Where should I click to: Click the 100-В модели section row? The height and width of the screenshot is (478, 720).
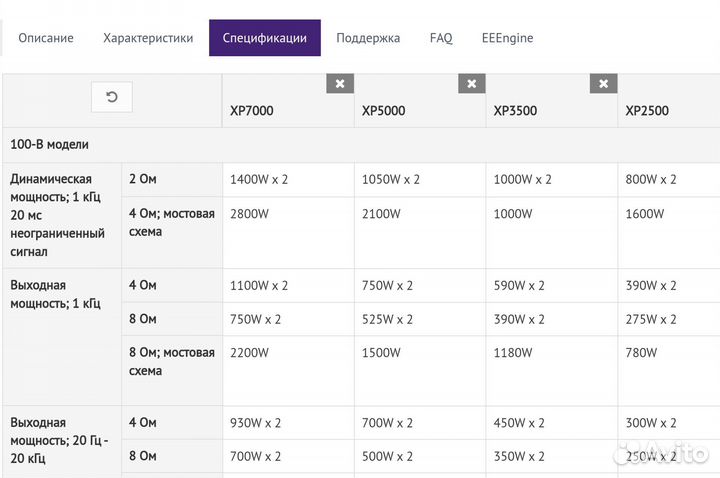[50, 144]
